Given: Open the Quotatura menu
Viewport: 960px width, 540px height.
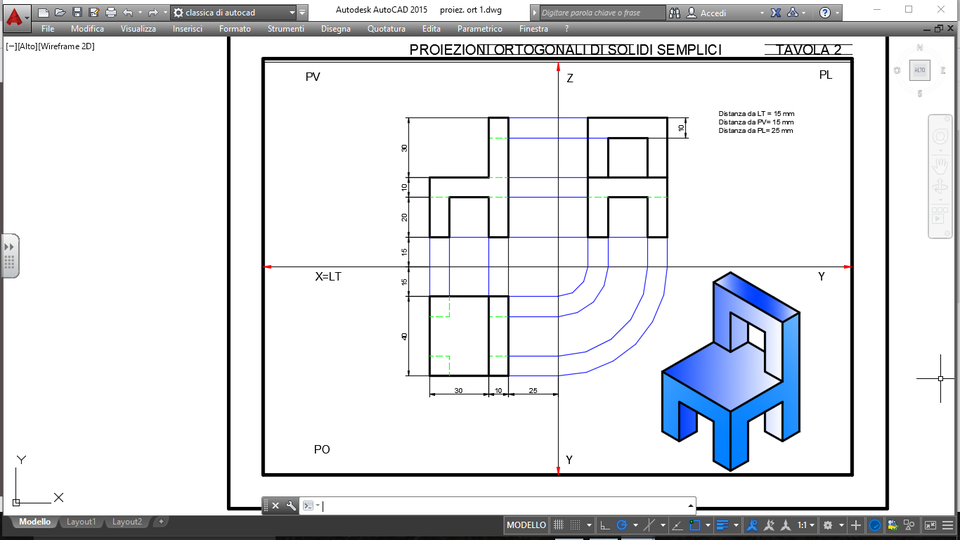Looking at the screenshot, I should tap(386, 29).
